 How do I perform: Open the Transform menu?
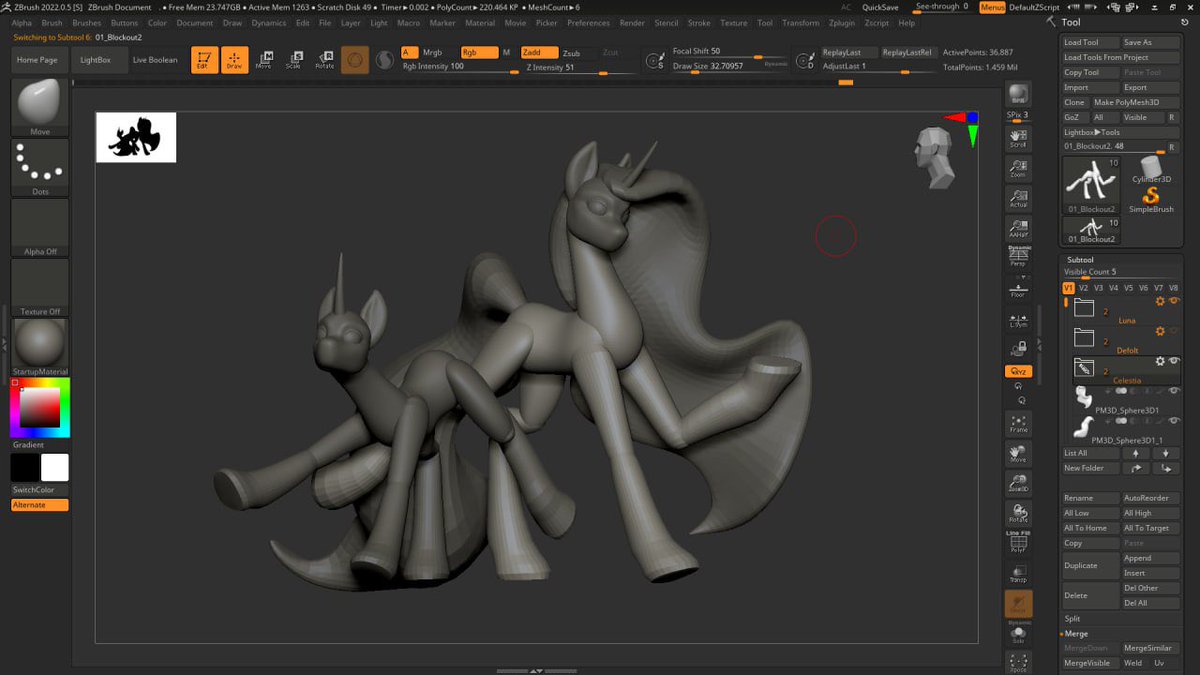pyautogui.click(x=800, y=22)
